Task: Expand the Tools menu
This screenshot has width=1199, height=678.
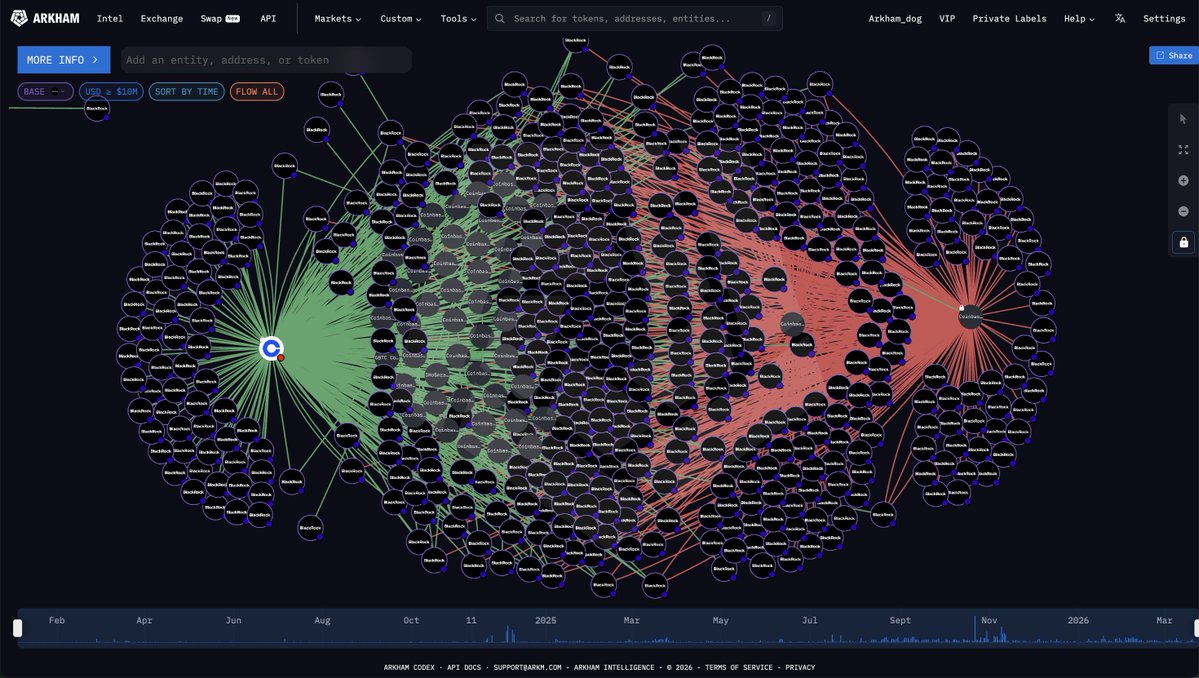Action: [x=458, y=18]
